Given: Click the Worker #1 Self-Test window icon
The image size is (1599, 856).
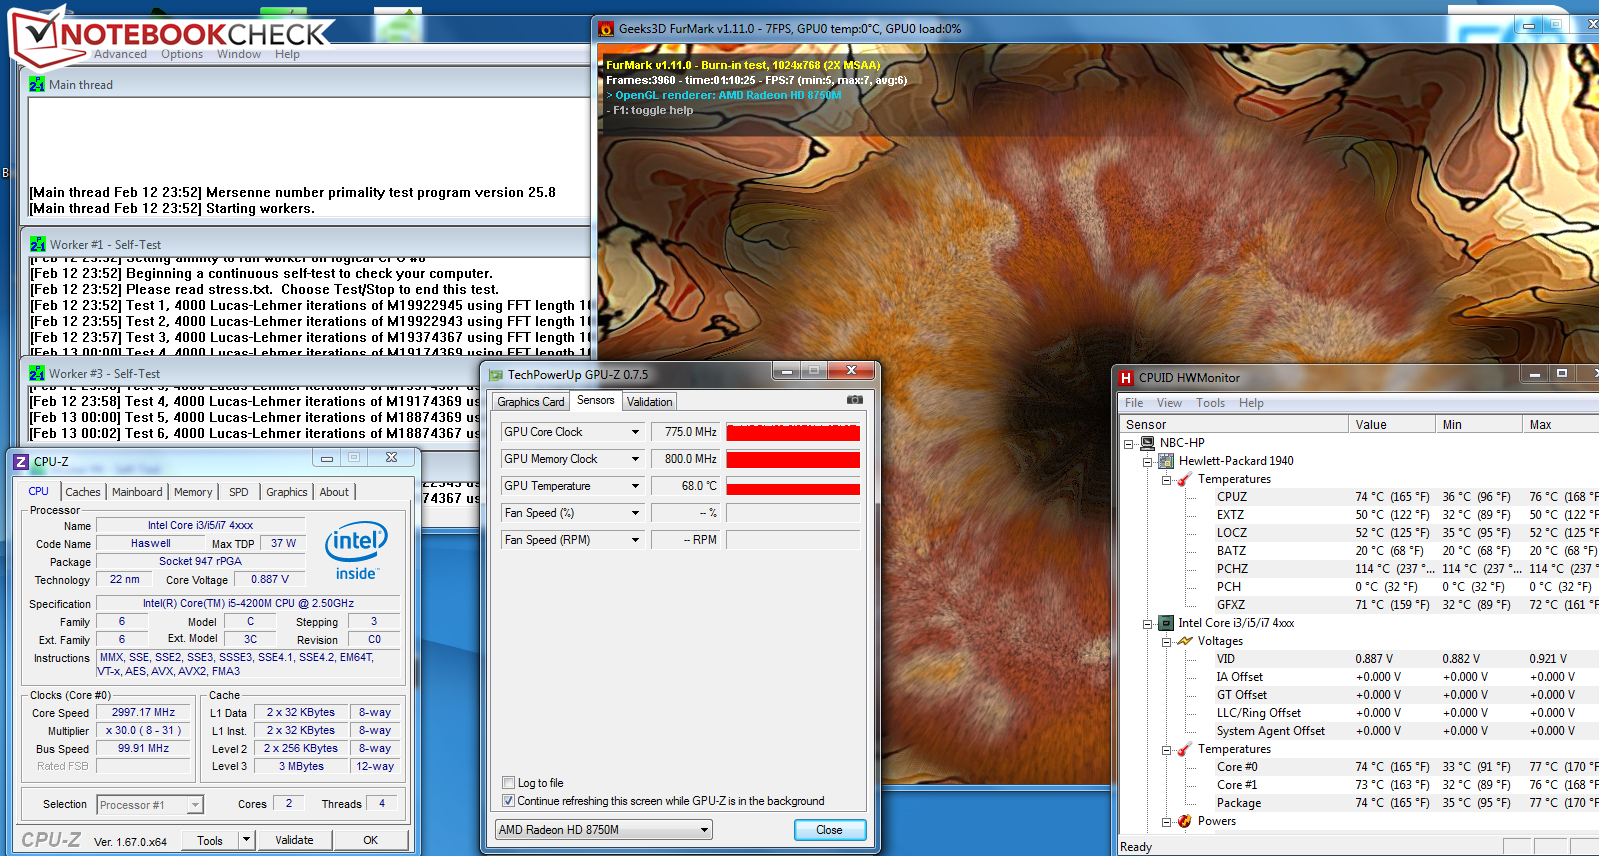Looking at the screenshot, I should pyautogui.click(x=38, y=244).
